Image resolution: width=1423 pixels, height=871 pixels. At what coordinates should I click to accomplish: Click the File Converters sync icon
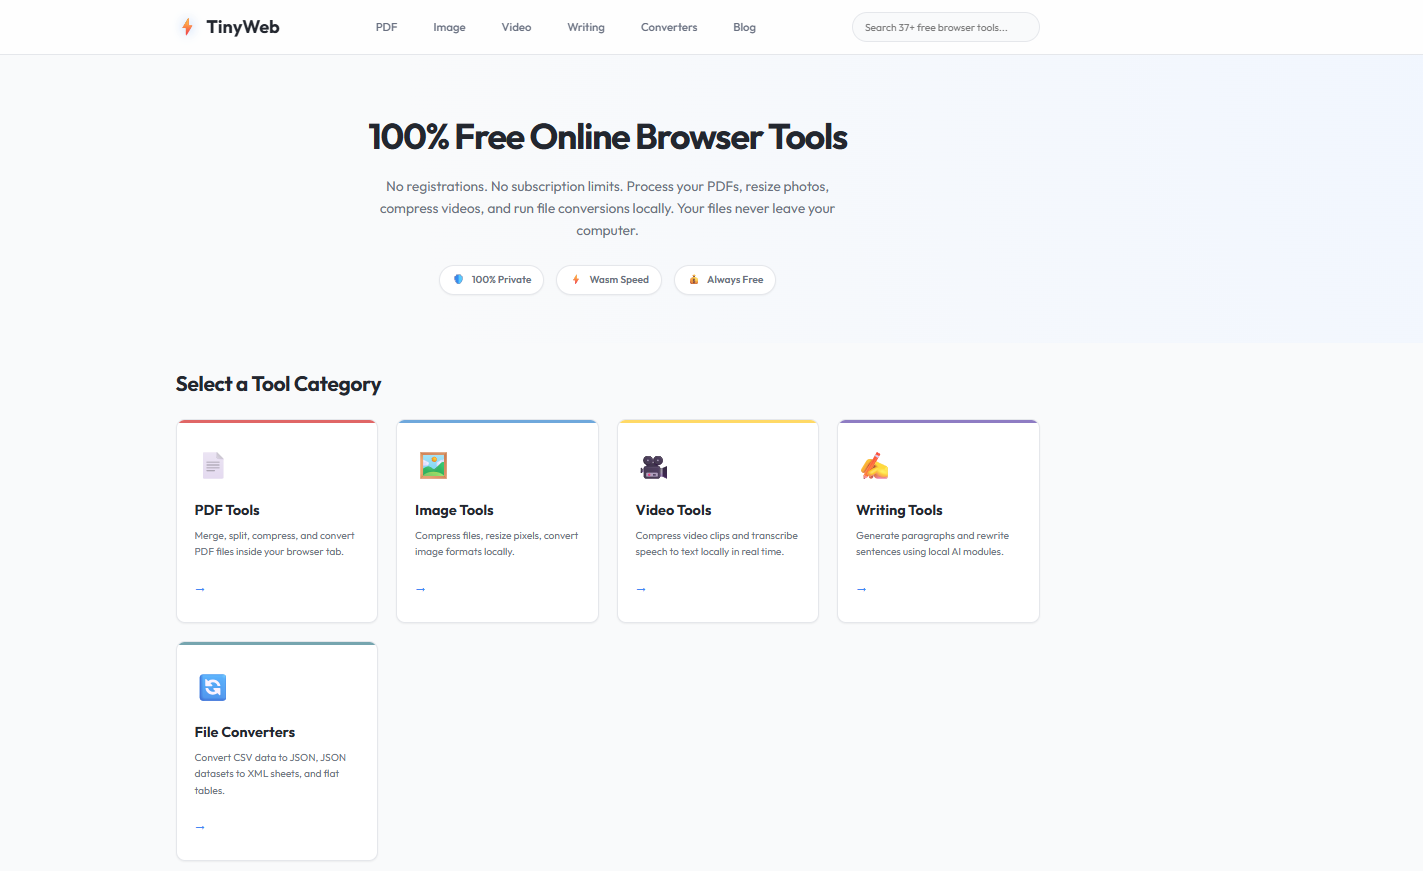(213, 687)
